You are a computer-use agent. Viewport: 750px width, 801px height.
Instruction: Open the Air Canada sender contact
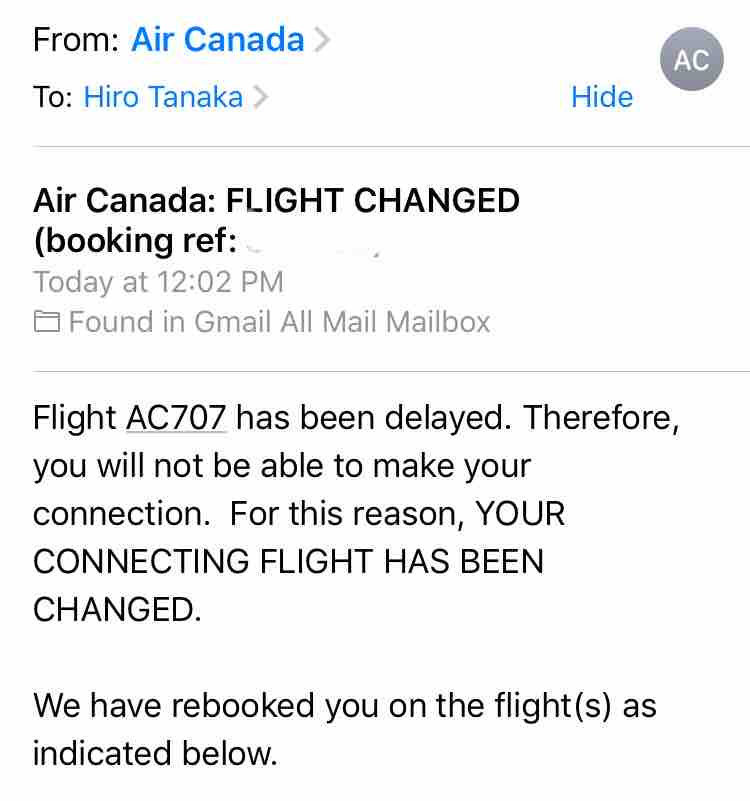coord(218,39)
